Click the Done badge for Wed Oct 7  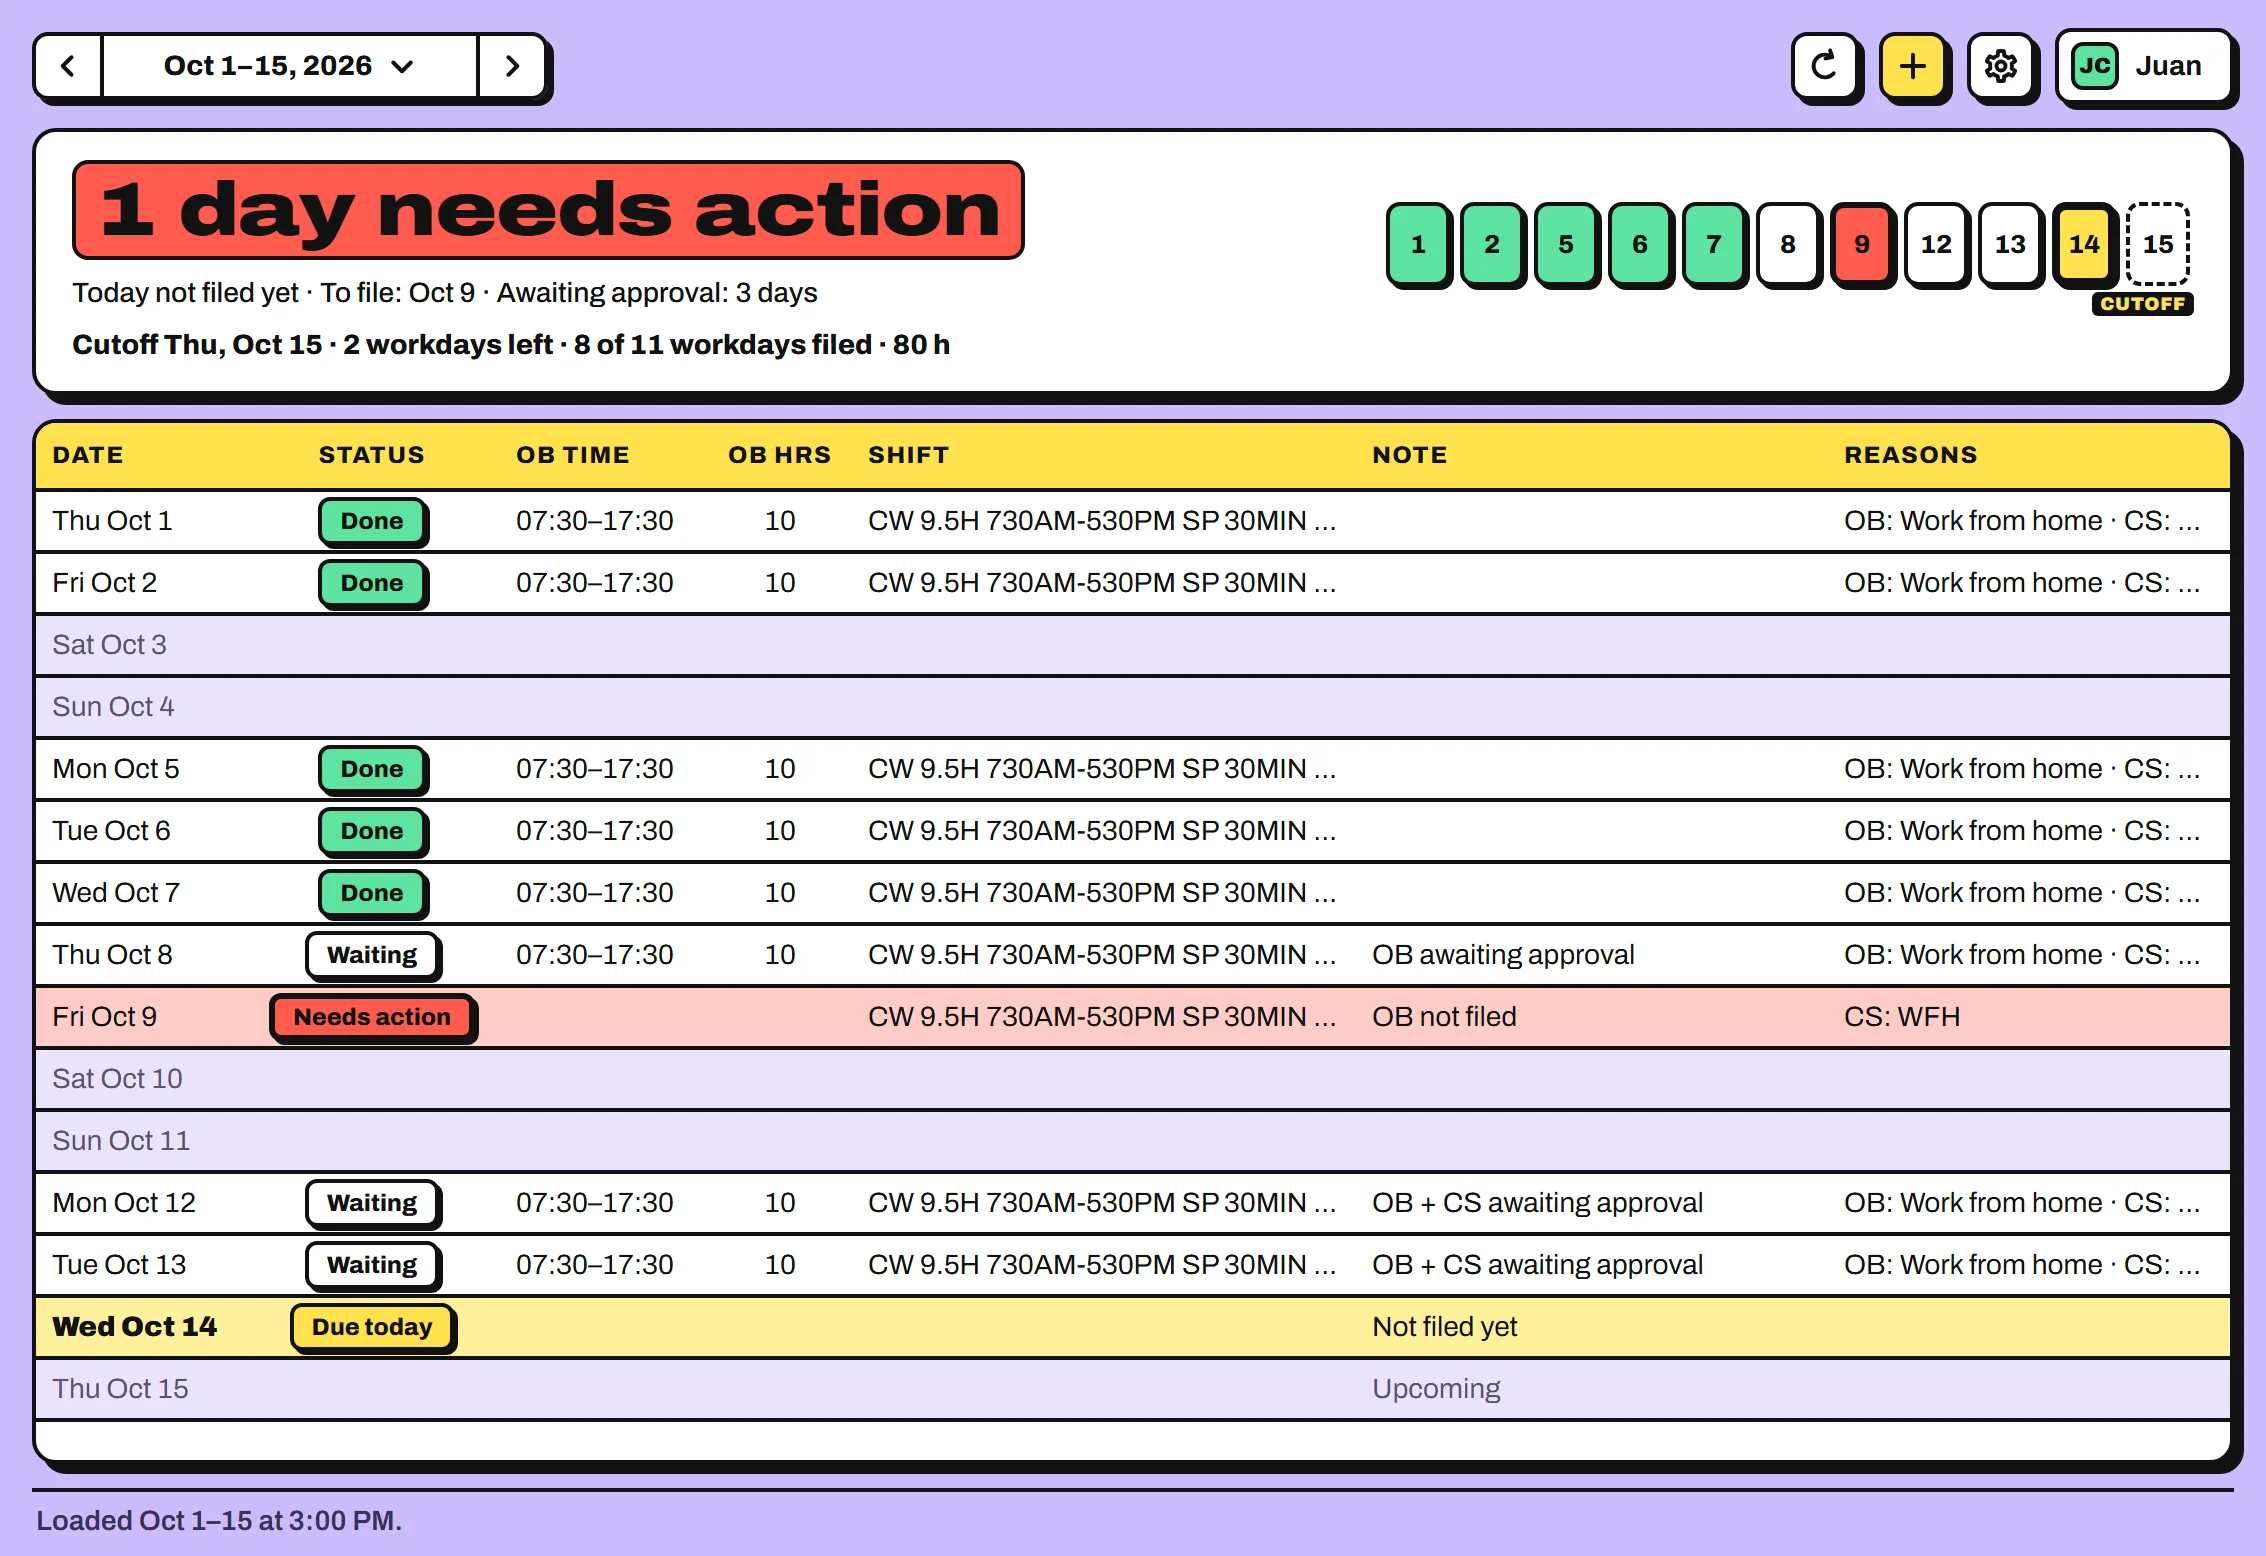pos(372,893)
